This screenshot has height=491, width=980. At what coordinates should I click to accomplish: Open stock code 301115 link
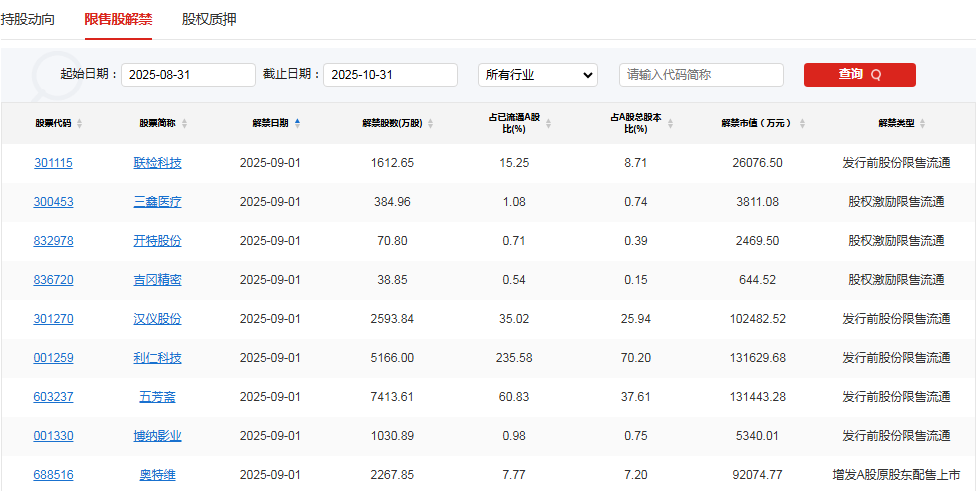(x=53, y=163)
